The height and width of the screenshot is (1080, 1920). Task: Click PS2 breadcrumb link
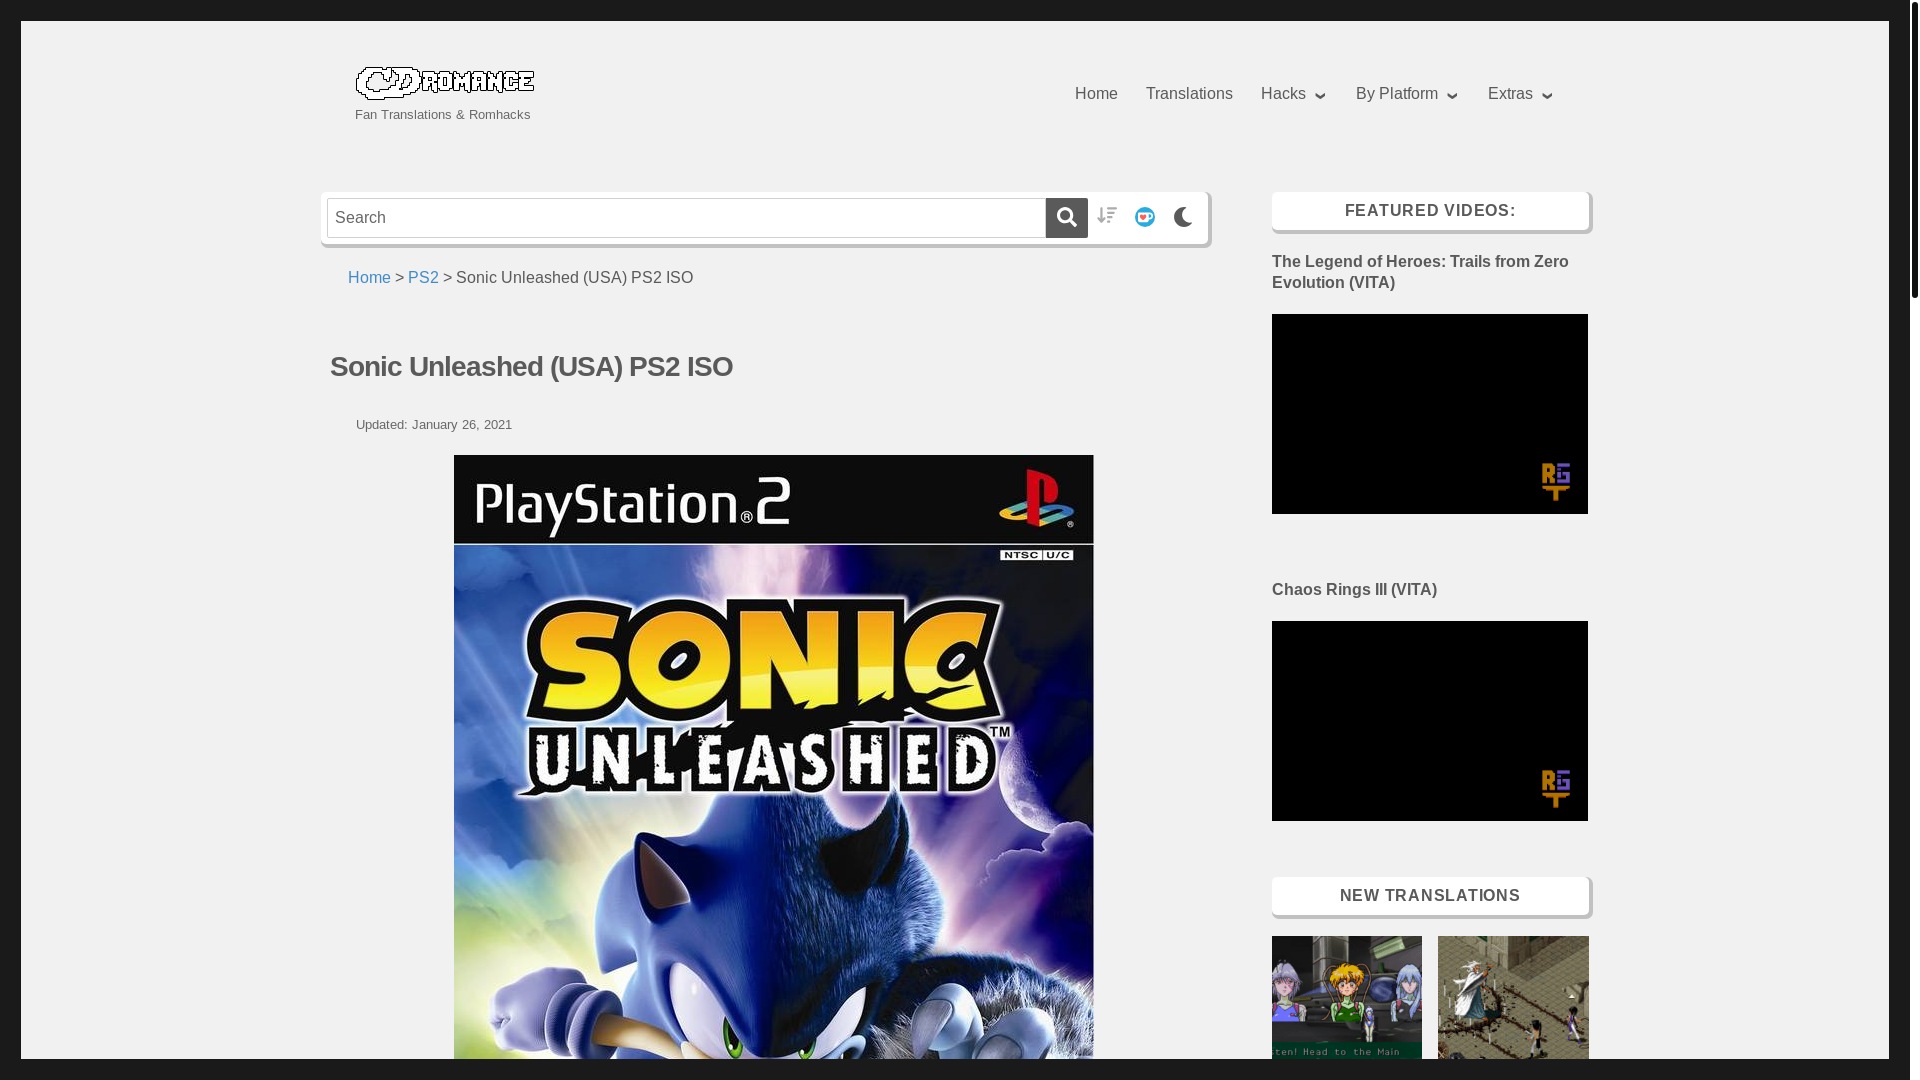tap(423, 278)
